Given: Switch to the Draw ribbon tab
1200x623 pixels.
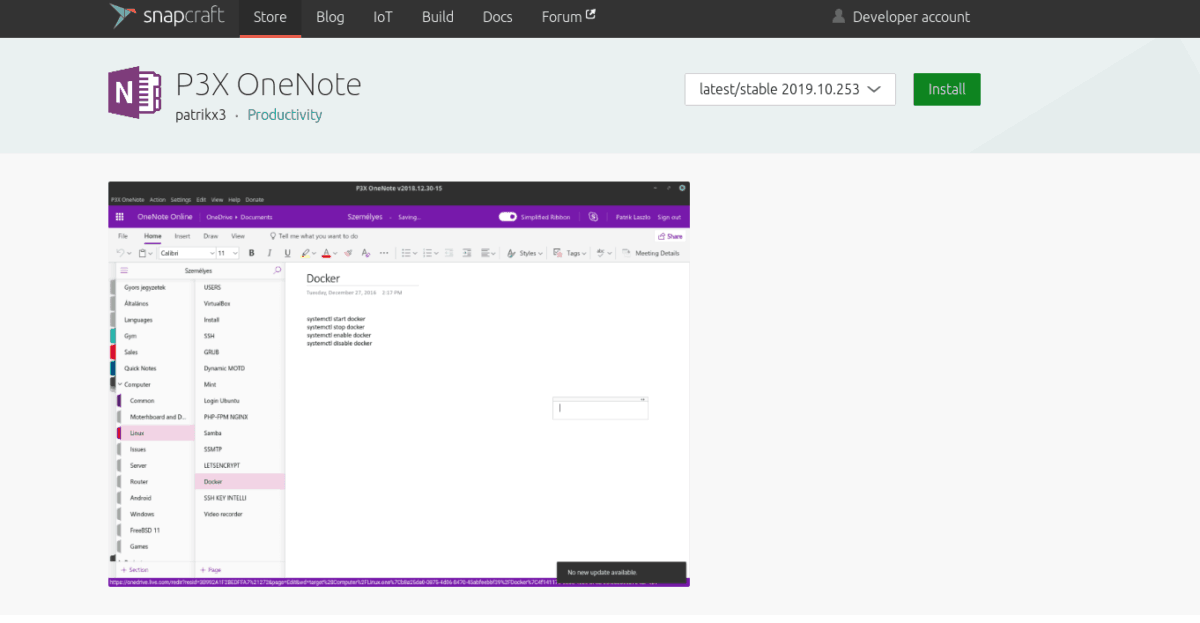Looking at the screenshot, I should pyautogui.click(x=209, y=236).
